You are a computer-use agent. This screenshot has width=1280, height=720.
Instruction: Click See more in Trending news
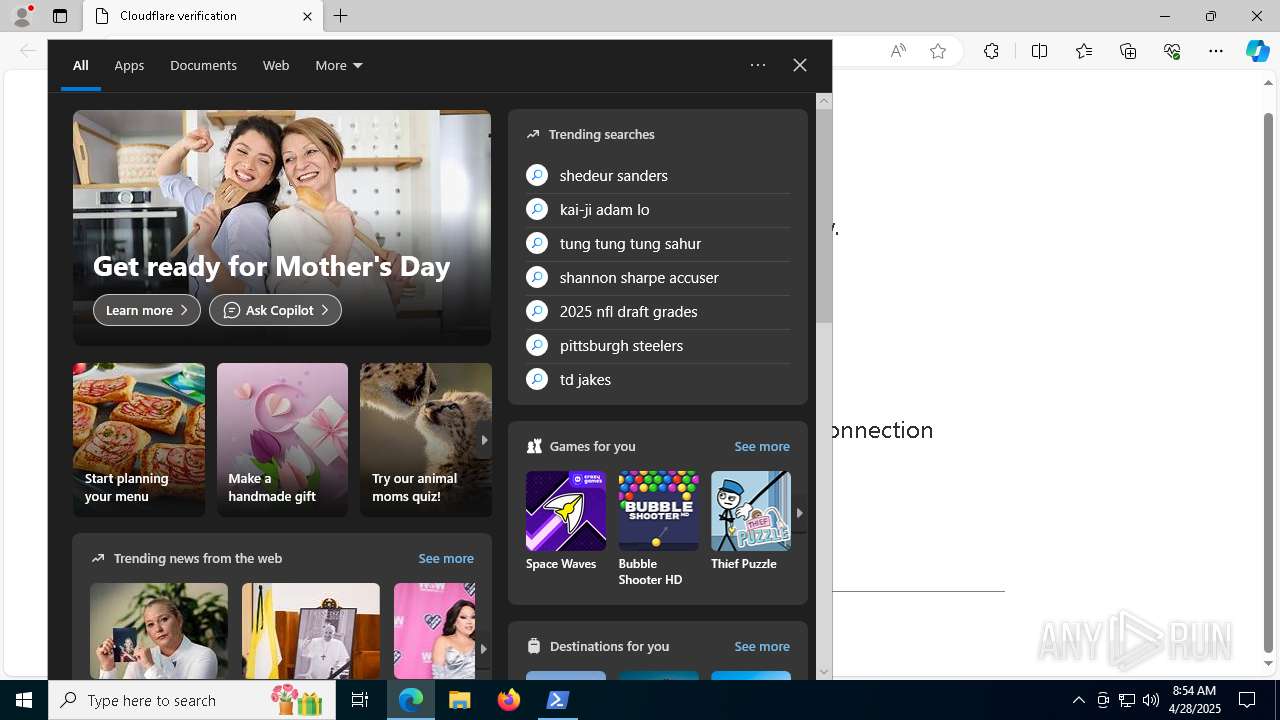pyautogui.click(x=446, y=558)
